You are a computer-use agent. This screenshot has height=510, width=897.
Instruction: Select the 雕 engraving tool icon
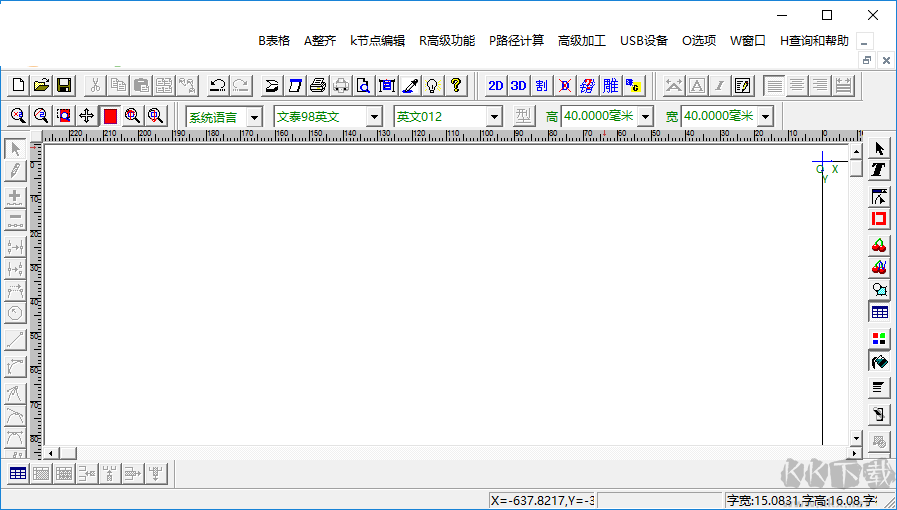tap(610, 86)
